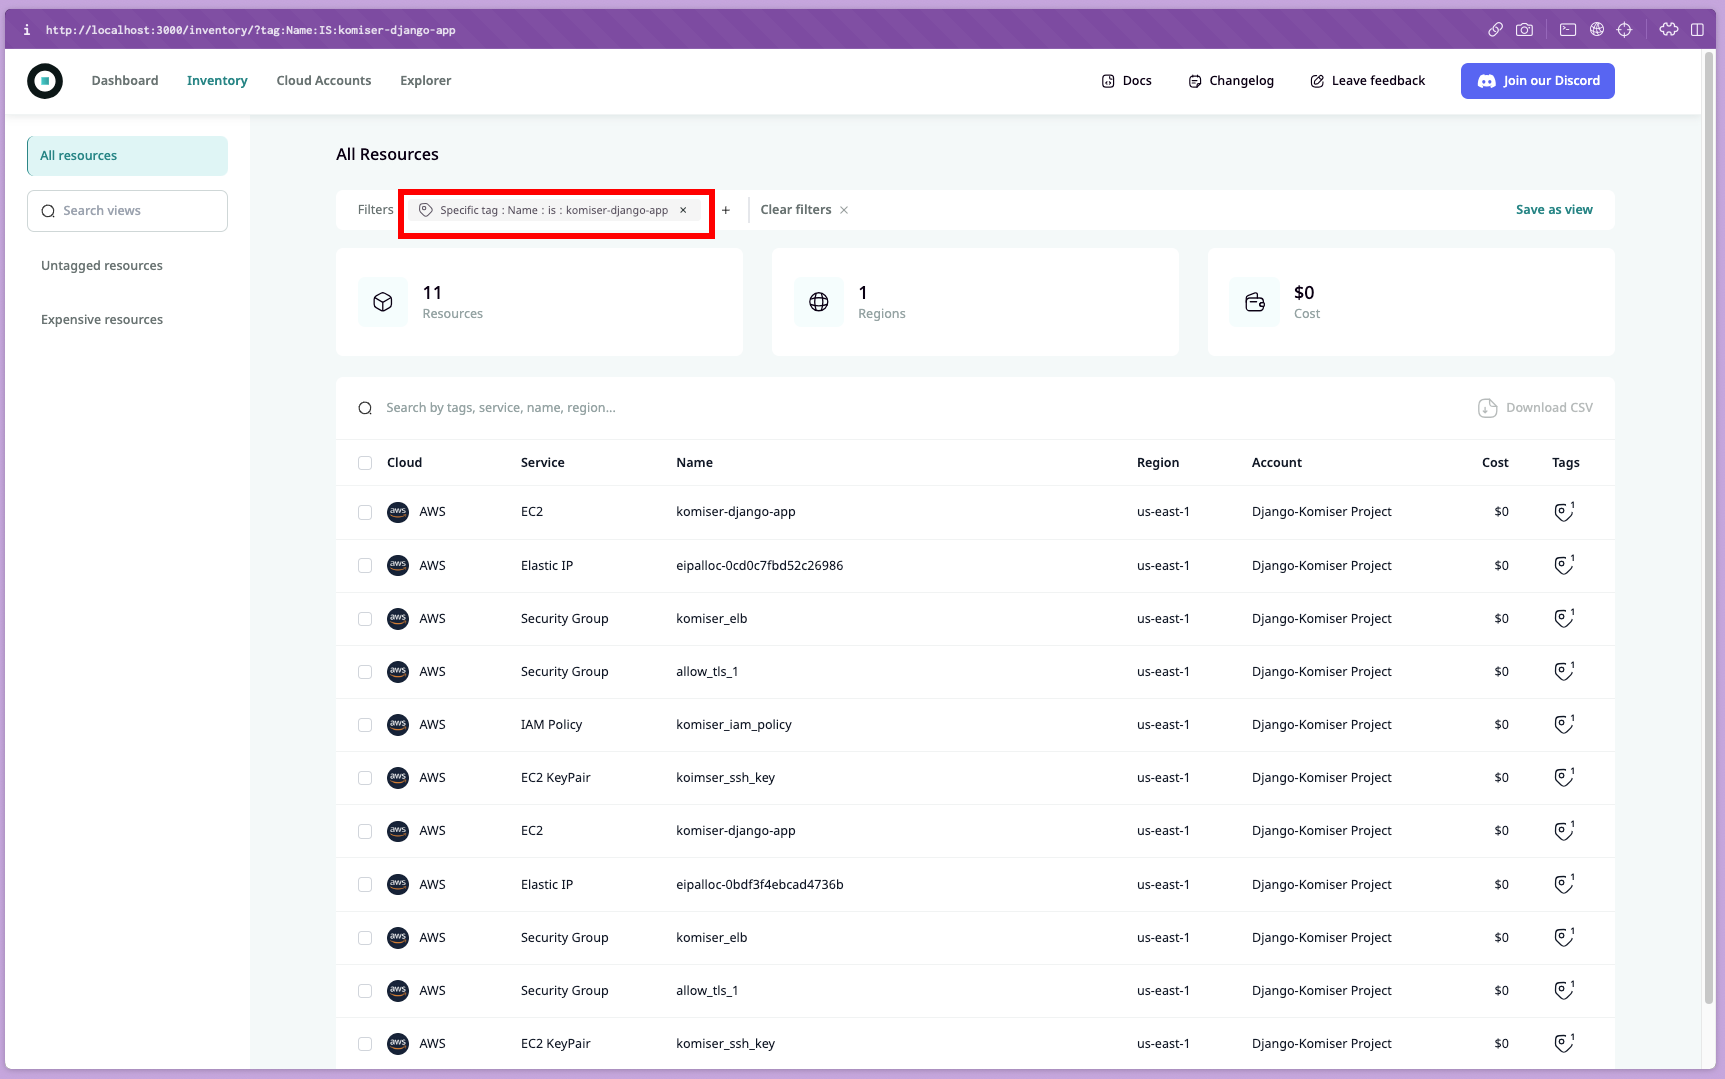
Task: Click AWS logo in komiser_iam_policy row
Action: (398, 725)
